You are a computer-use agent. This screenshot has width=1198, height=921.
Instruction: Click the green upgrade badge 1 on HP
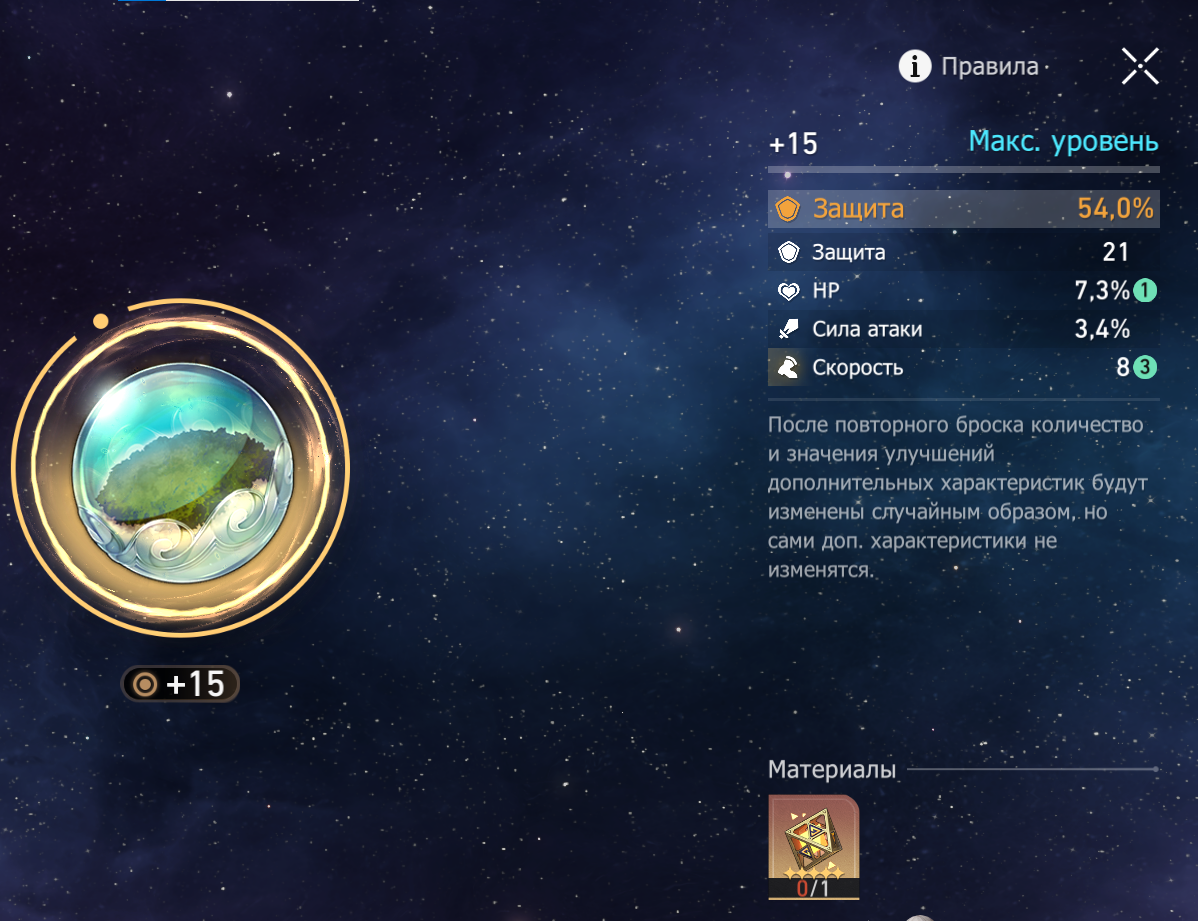pyautogui.click(x=1145, y=290)
